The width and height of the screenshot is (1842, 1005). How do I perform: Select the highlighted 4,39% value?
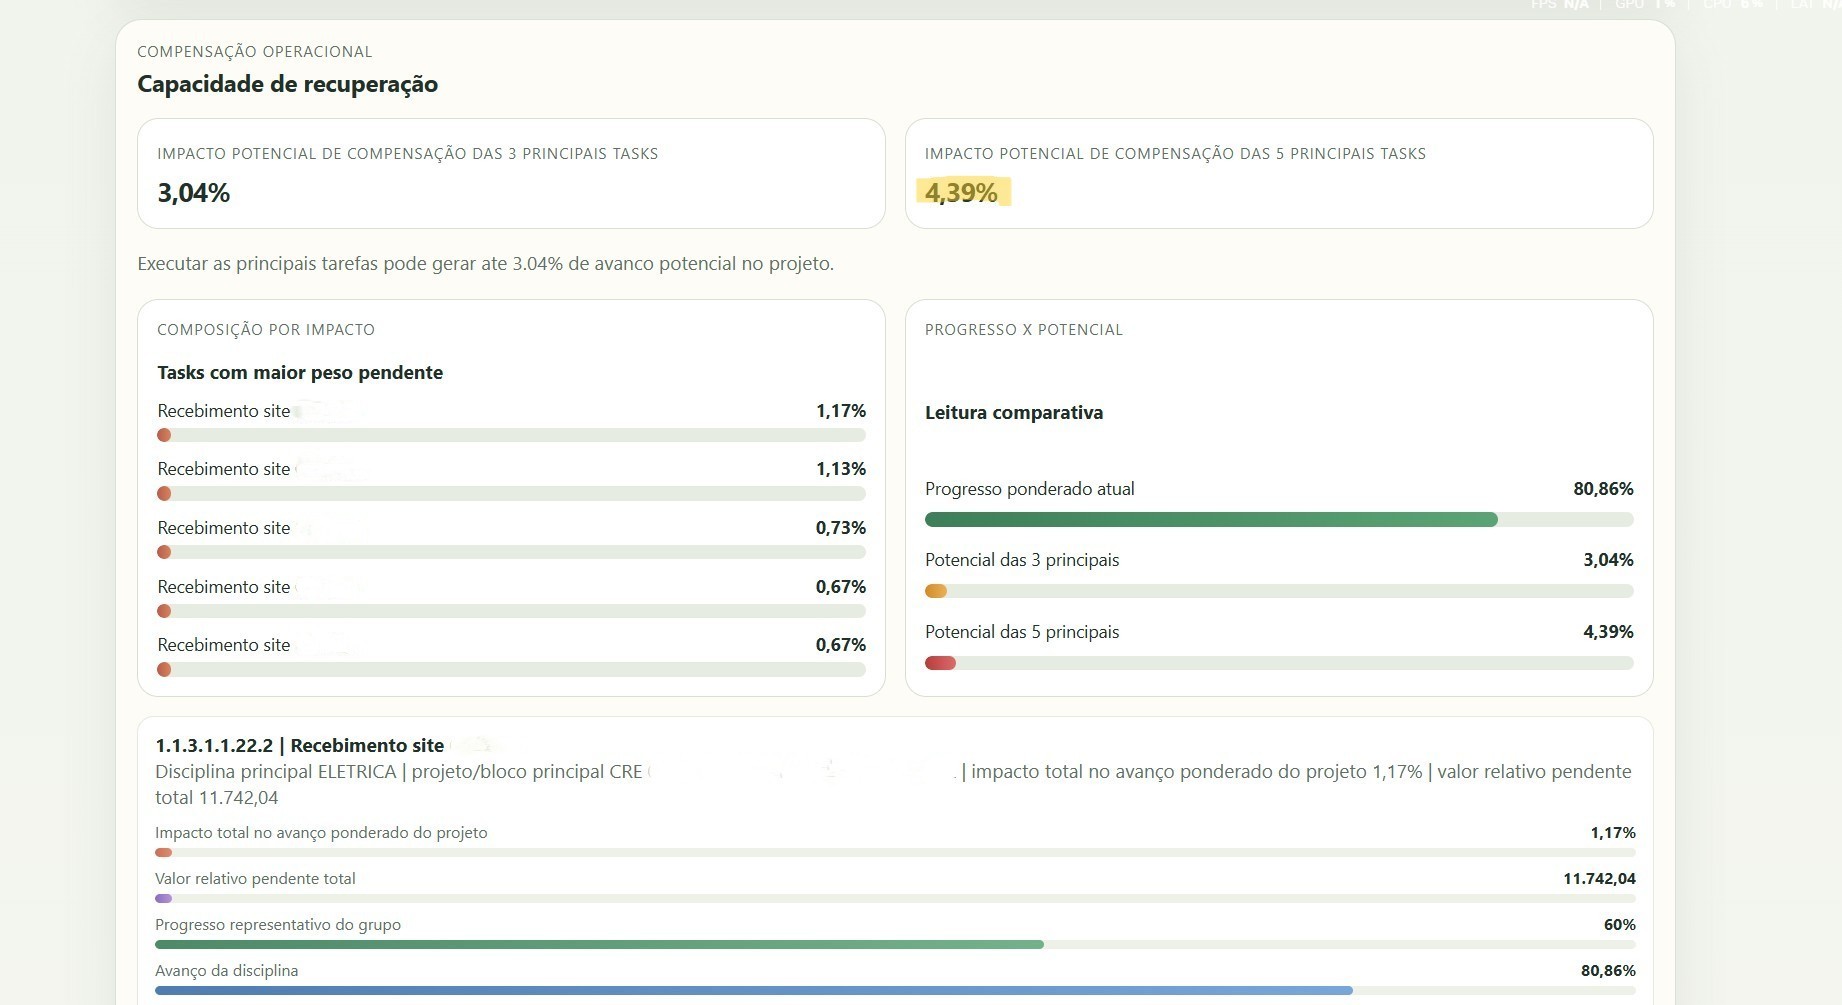click(x=961, y=192)
